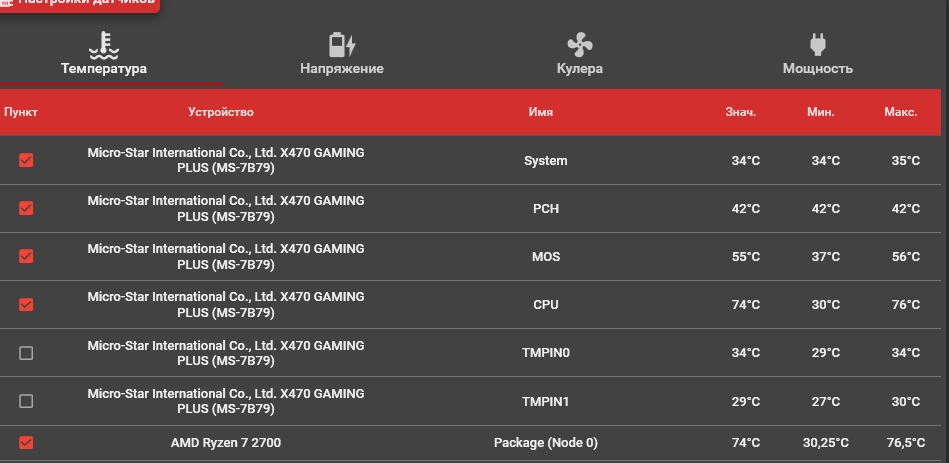Image resolution: width=949 pixels, height=463 pixels.
Task: Click the Имя column header
Action: coord(541,112)
